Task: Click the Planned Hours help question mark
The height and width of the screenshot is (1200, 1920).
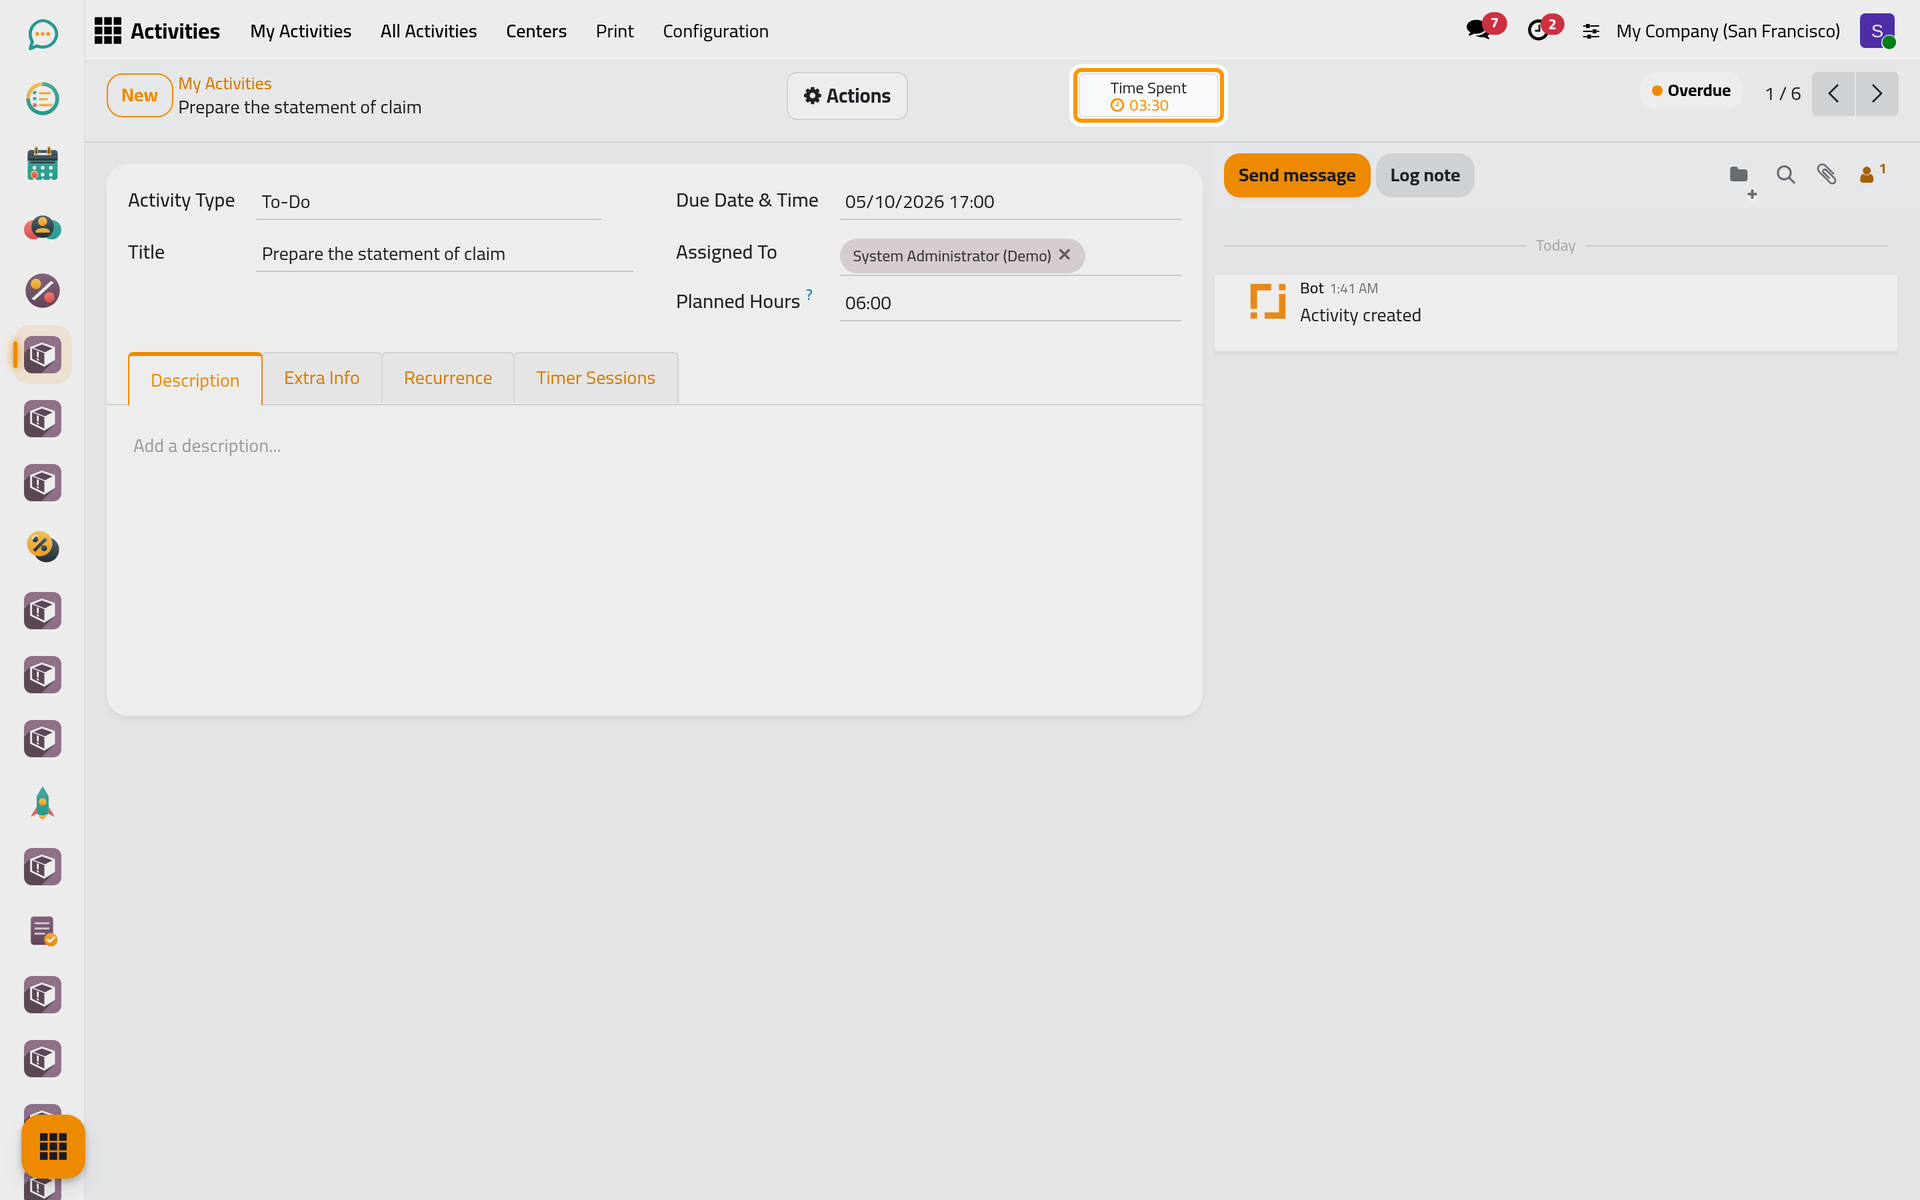Action: (809, 294)
